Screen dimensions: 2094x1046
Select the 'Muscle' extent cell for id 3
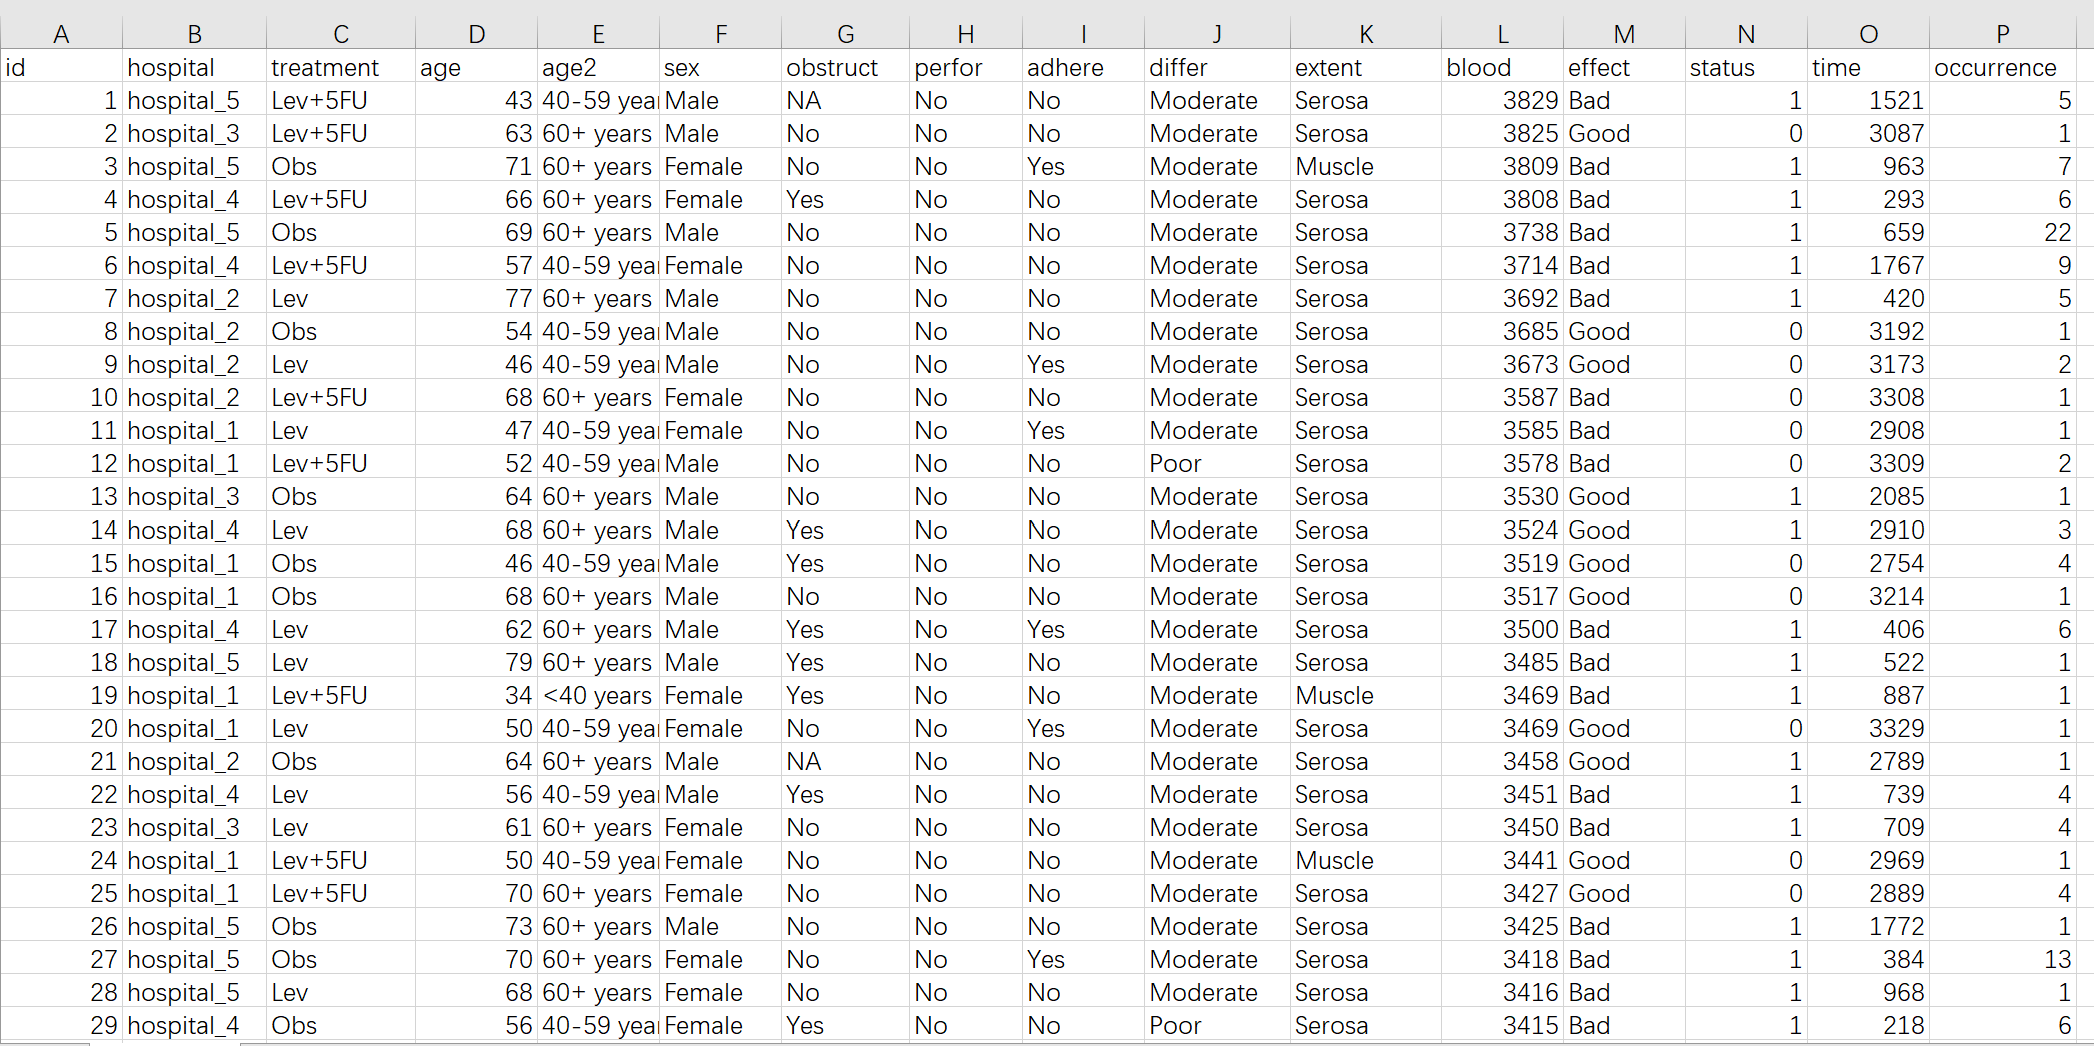1365,167
